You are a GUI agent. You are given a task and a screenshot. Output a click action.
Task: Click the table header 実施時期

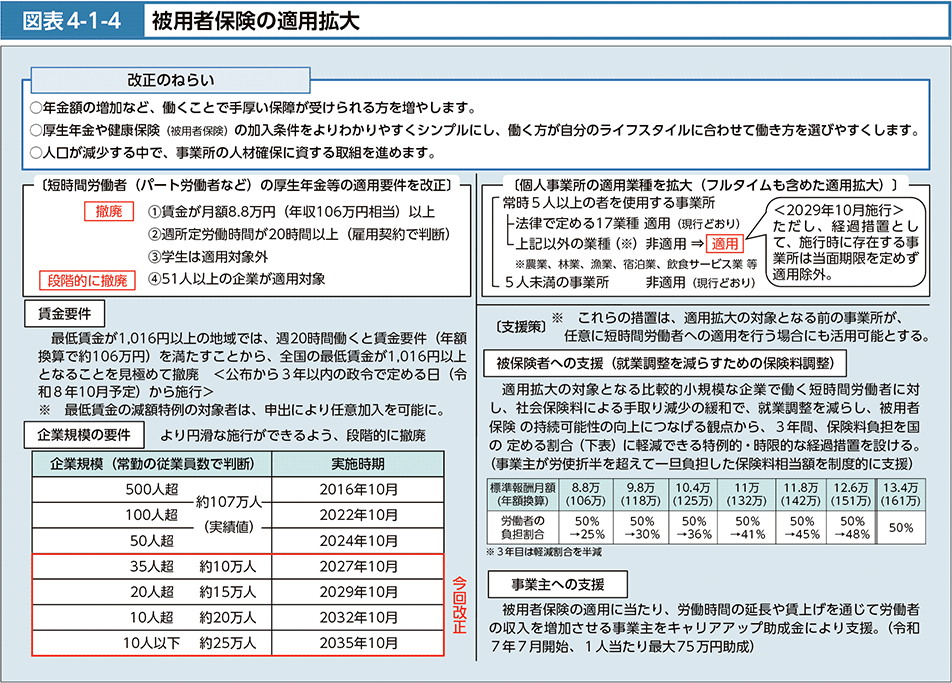(x=358, y=464)
